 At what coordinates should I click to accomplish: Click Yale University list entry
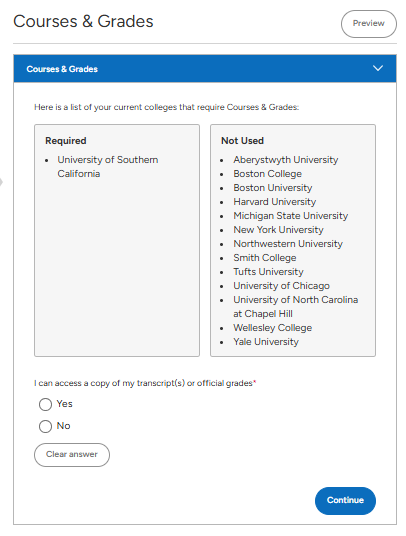266,342
